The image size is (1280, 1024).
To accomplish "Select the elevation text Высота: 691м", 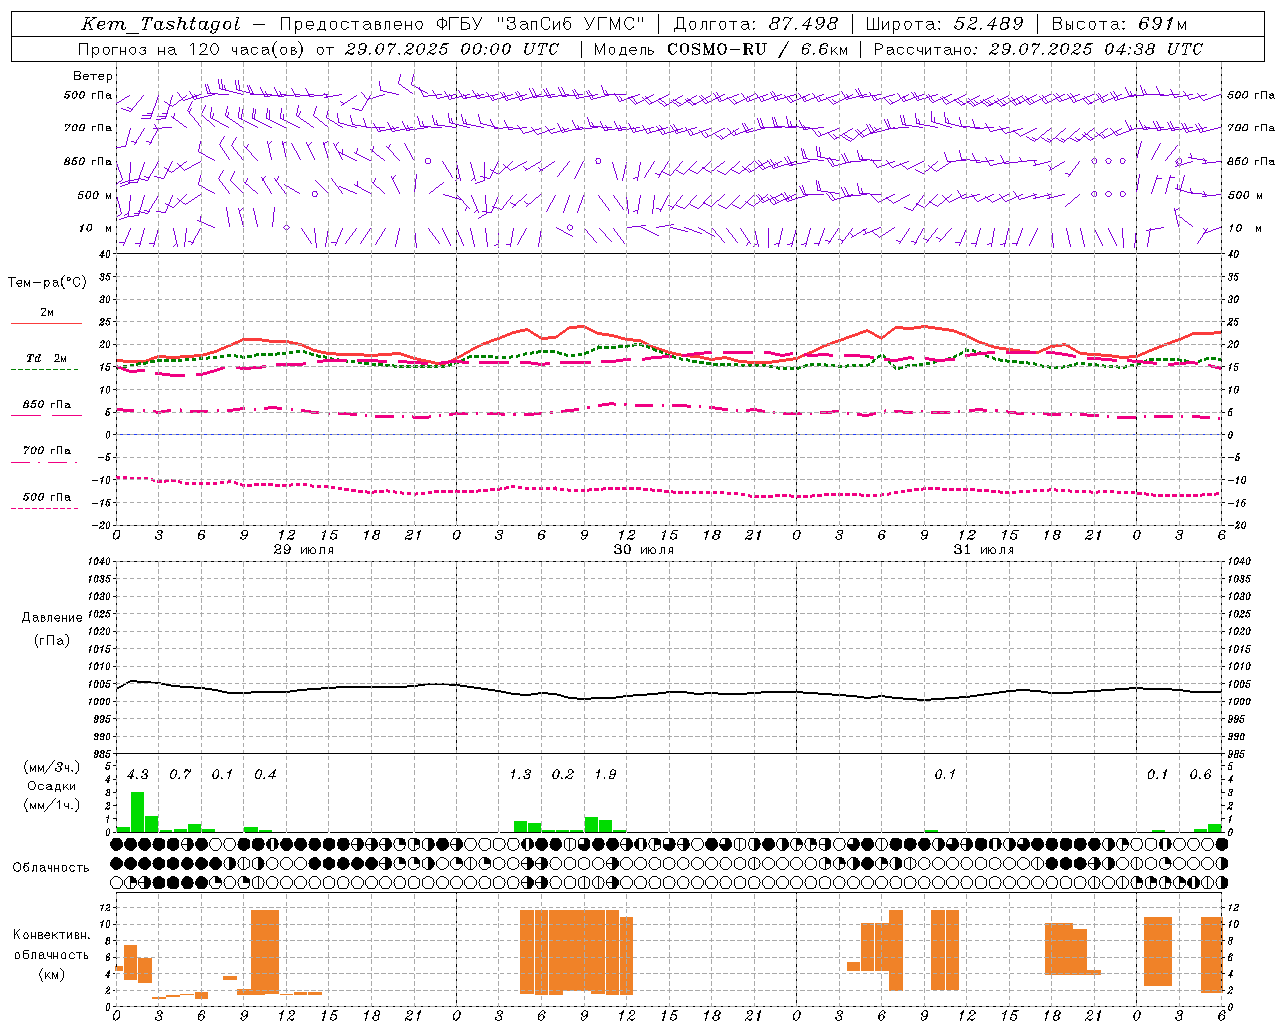I will tap(1120, 24).
